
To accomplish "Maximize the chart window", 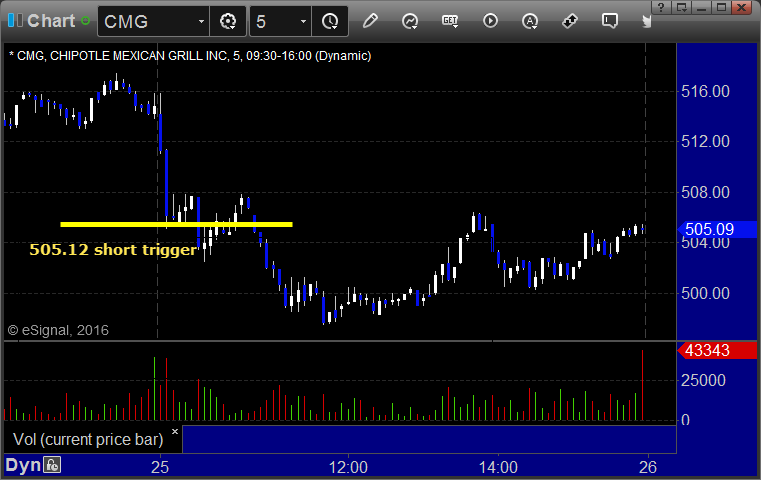I will (x=722, y=7).
